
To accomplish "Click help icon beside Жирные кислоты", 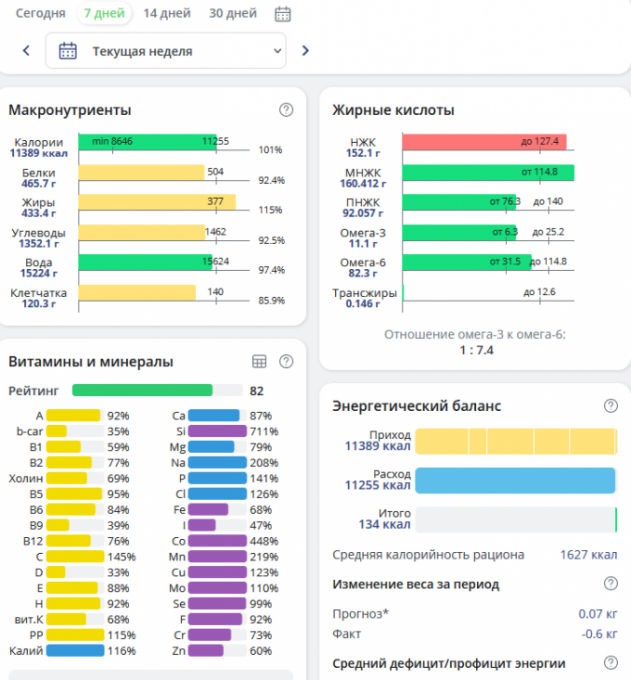I will click(x=610, y=110).
